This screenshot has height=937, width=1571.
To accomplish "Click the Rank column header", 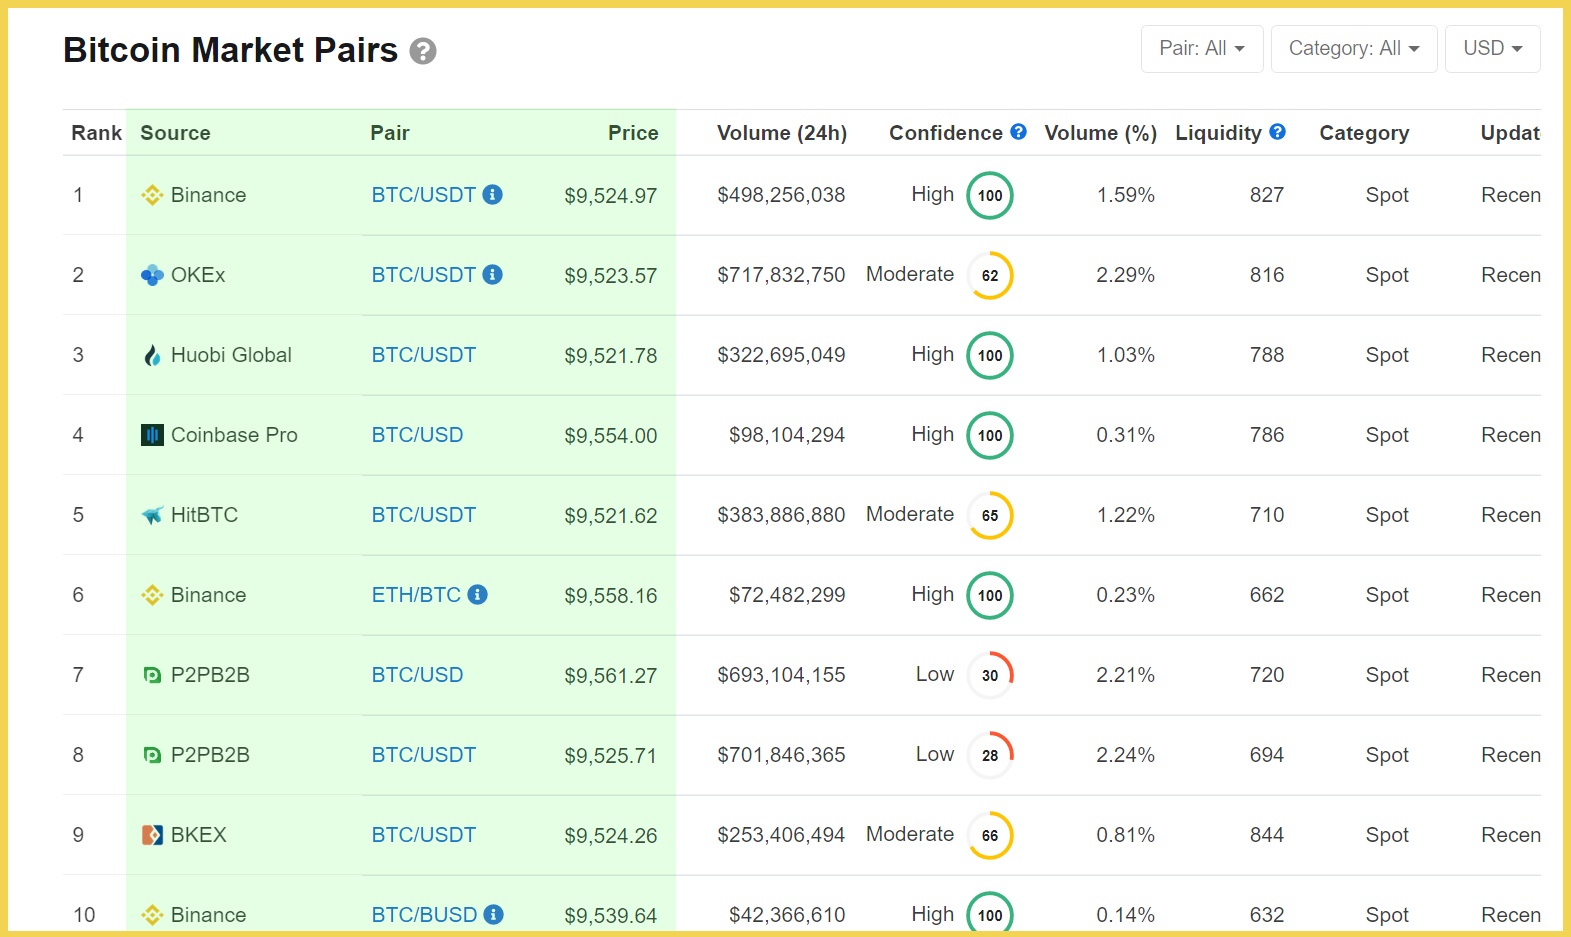I will pos(96,133).
